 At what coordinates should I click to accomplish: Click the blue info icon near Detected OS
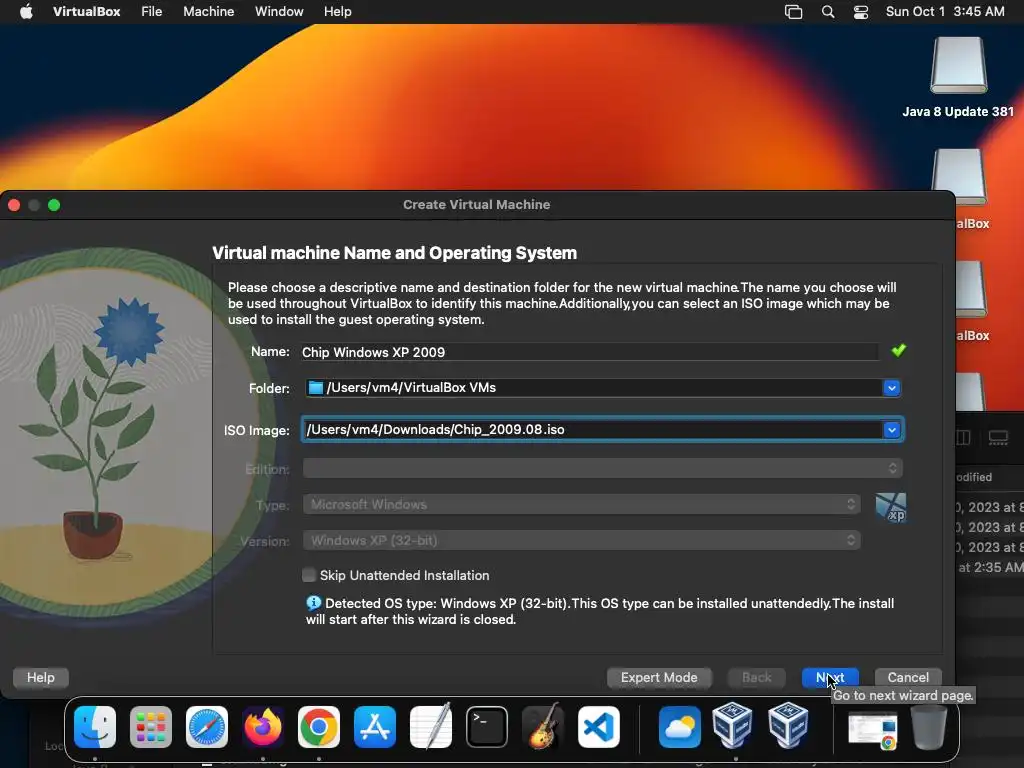313,603
